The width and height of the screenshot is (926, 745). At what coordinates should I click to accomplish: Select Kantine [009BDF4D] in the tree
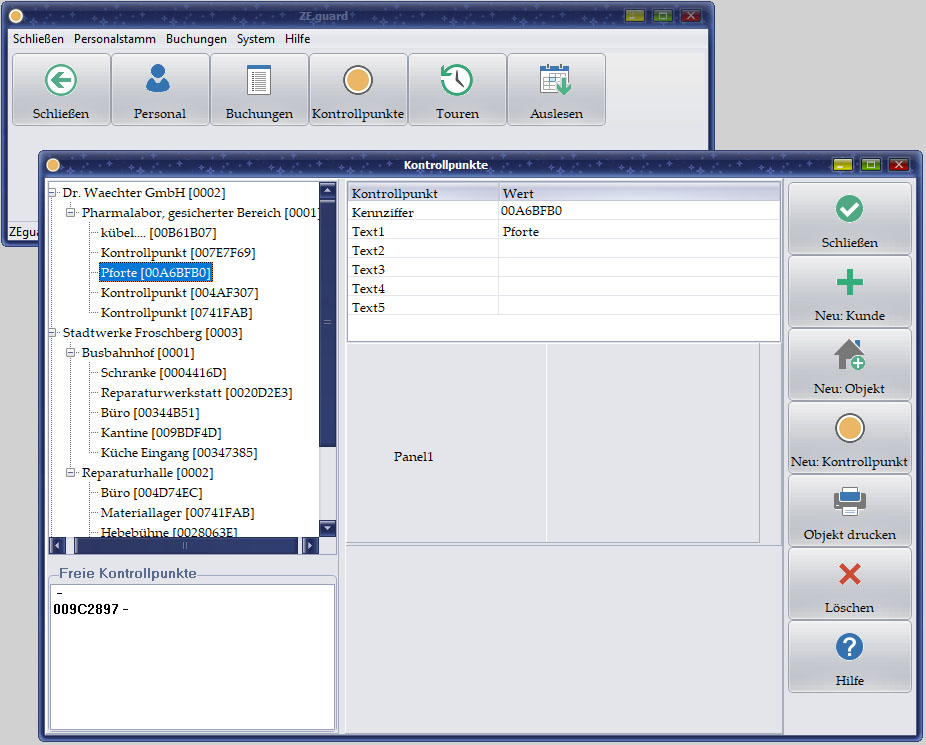point(160,433)
